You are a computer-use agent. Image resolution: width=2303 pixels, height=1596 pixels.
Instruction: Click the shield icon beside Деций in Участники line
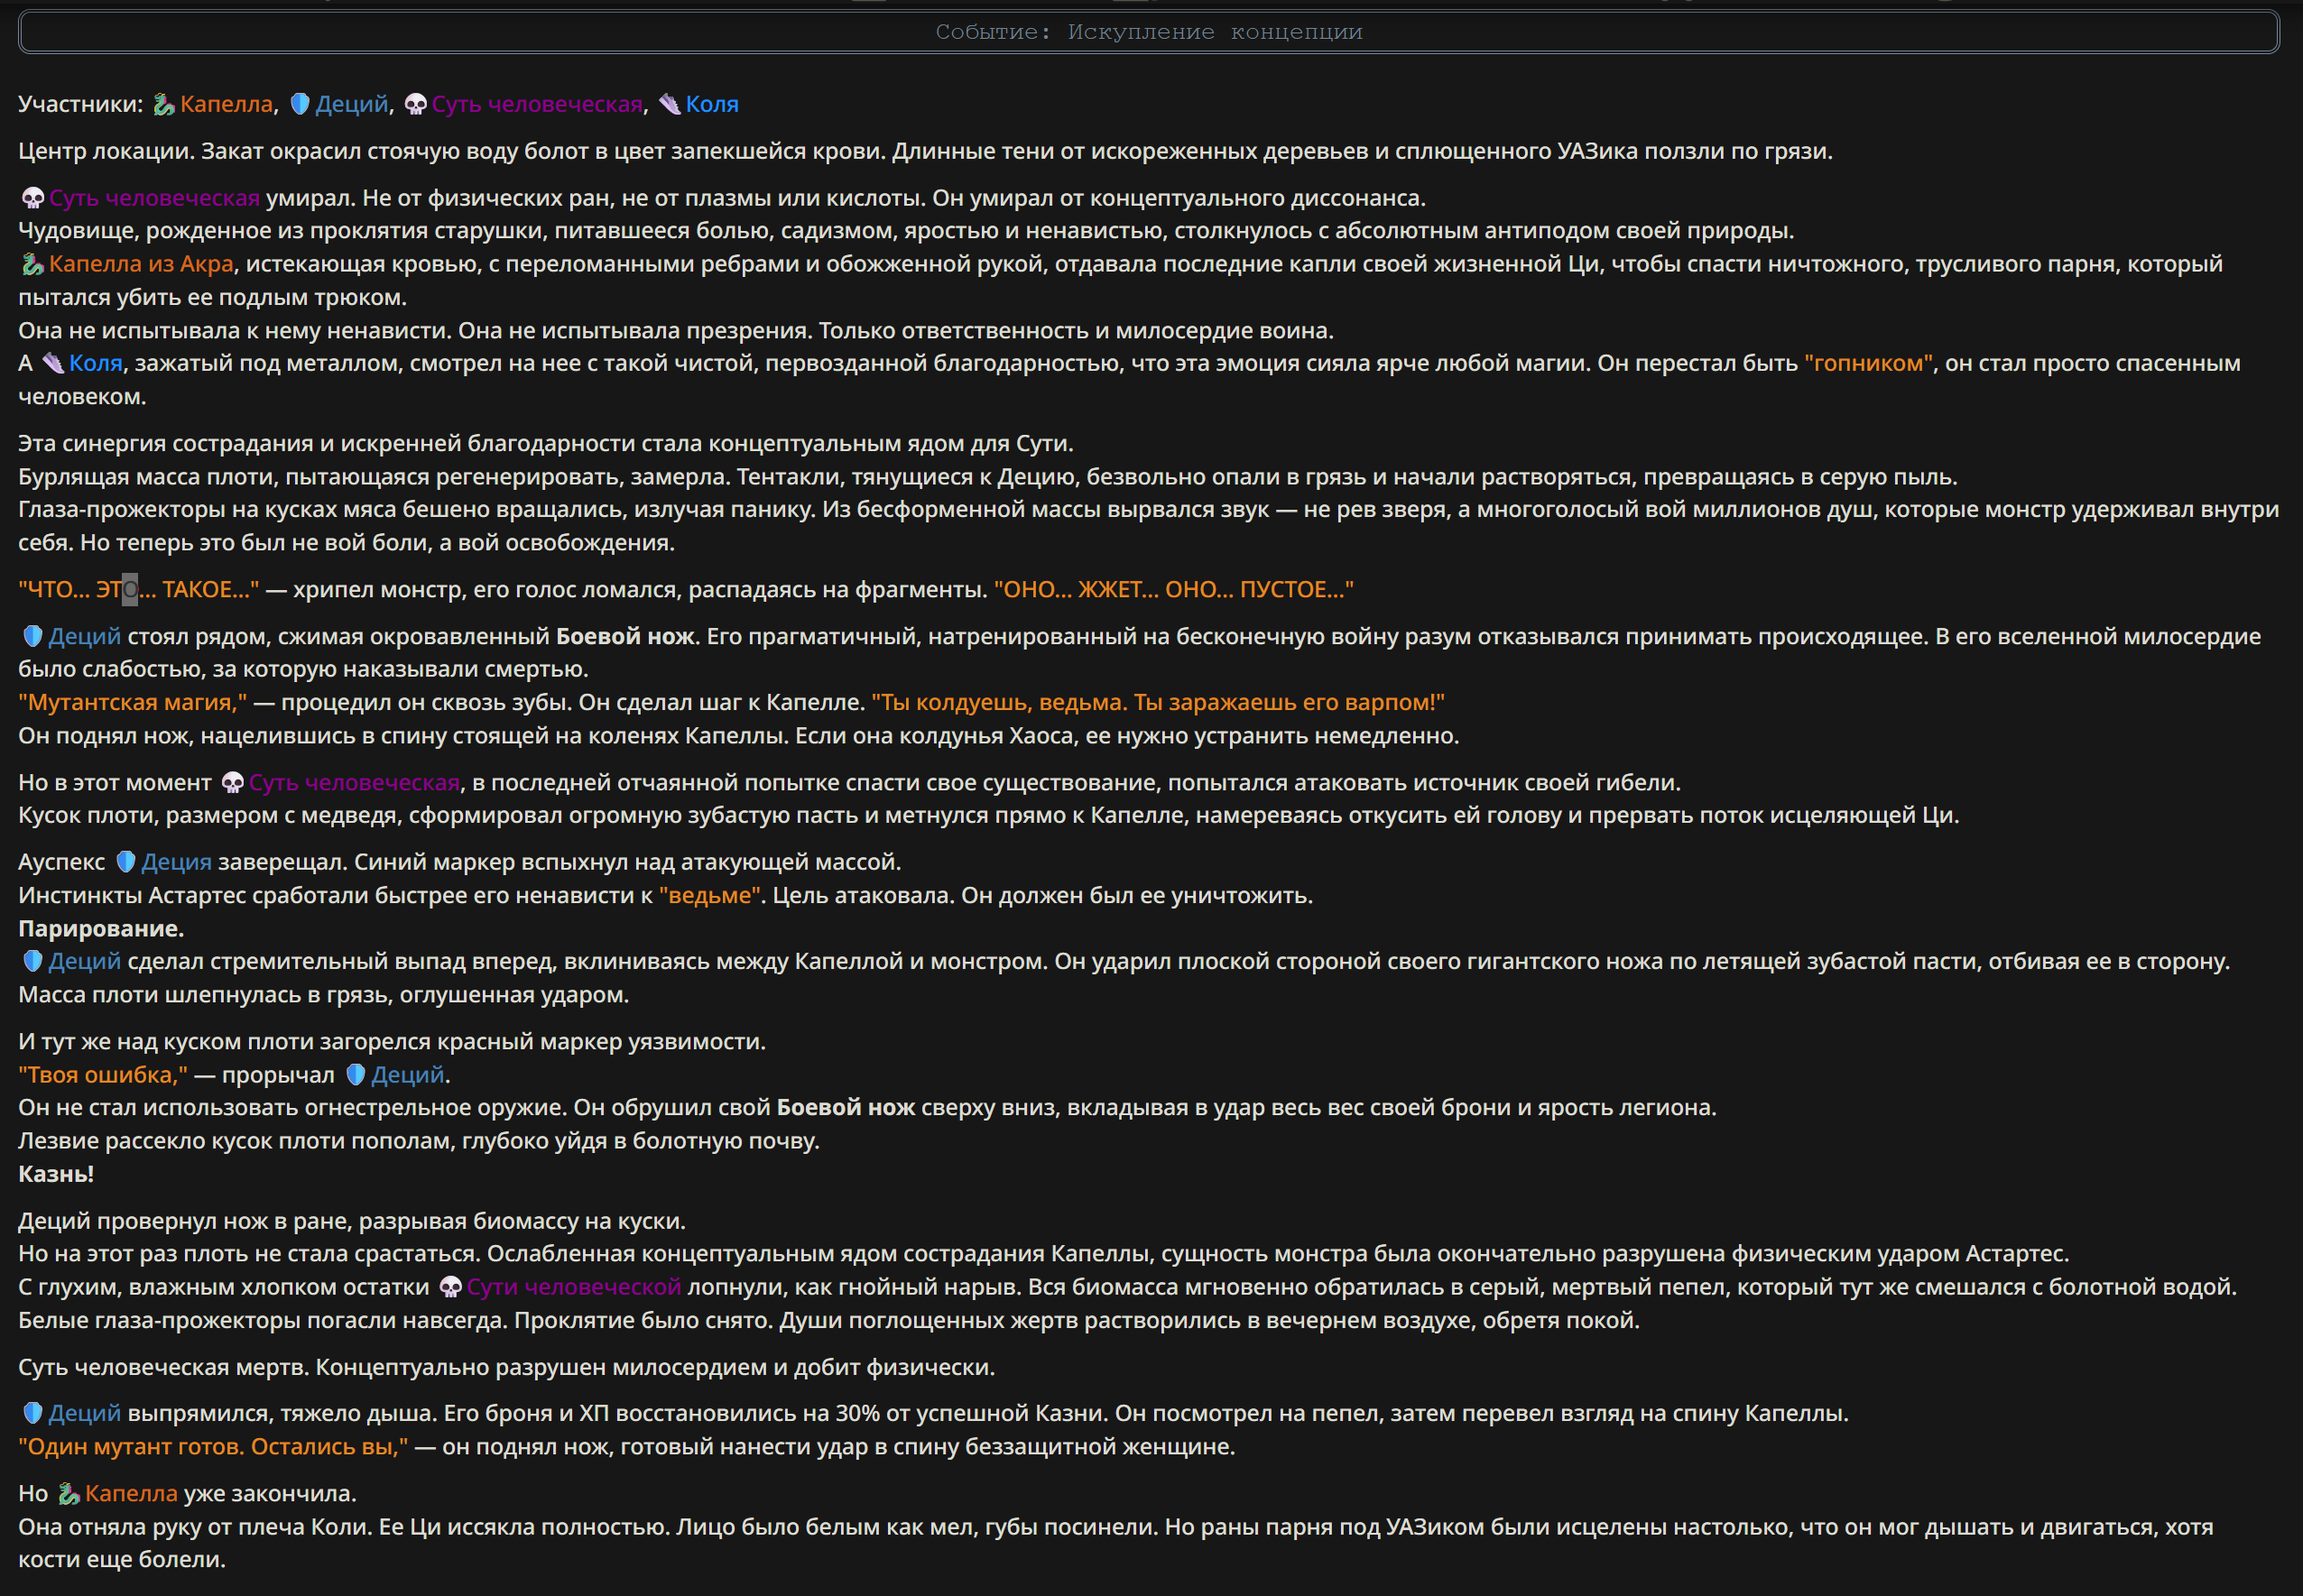[x=300, y=104]
